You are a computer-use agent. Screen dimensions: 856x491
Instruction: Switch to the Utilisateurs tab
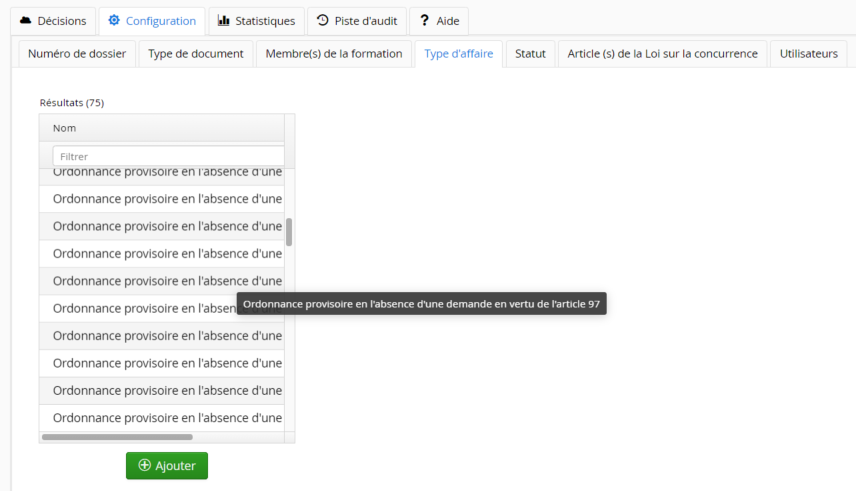809,54
